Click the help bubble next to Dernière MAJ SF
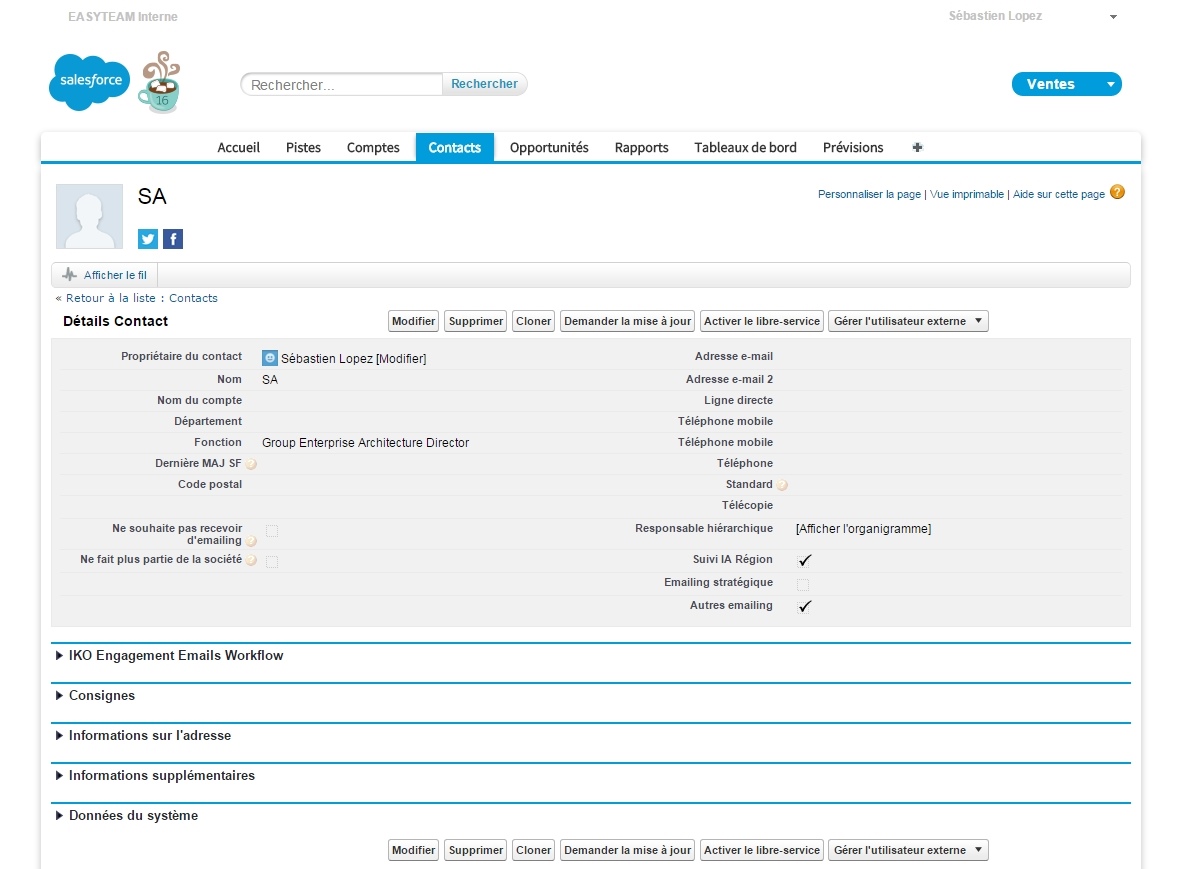 click(251, 464)
